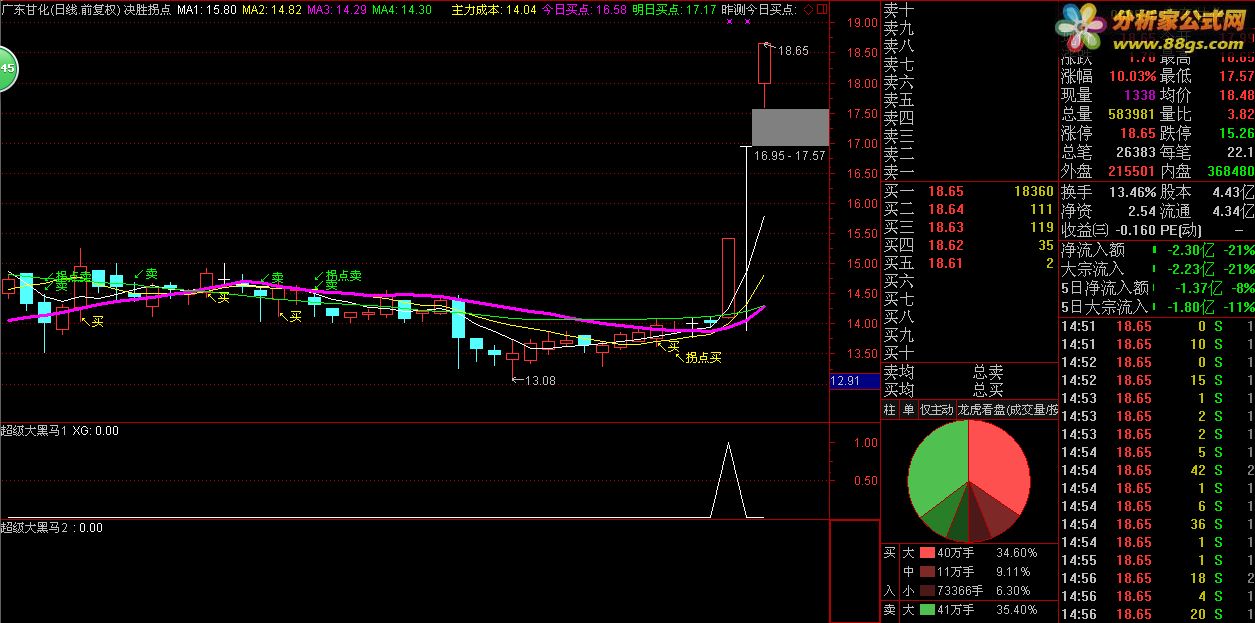
Task: Click the tall red limit-up candle near 18.65
Action: (x=765, y=64)
